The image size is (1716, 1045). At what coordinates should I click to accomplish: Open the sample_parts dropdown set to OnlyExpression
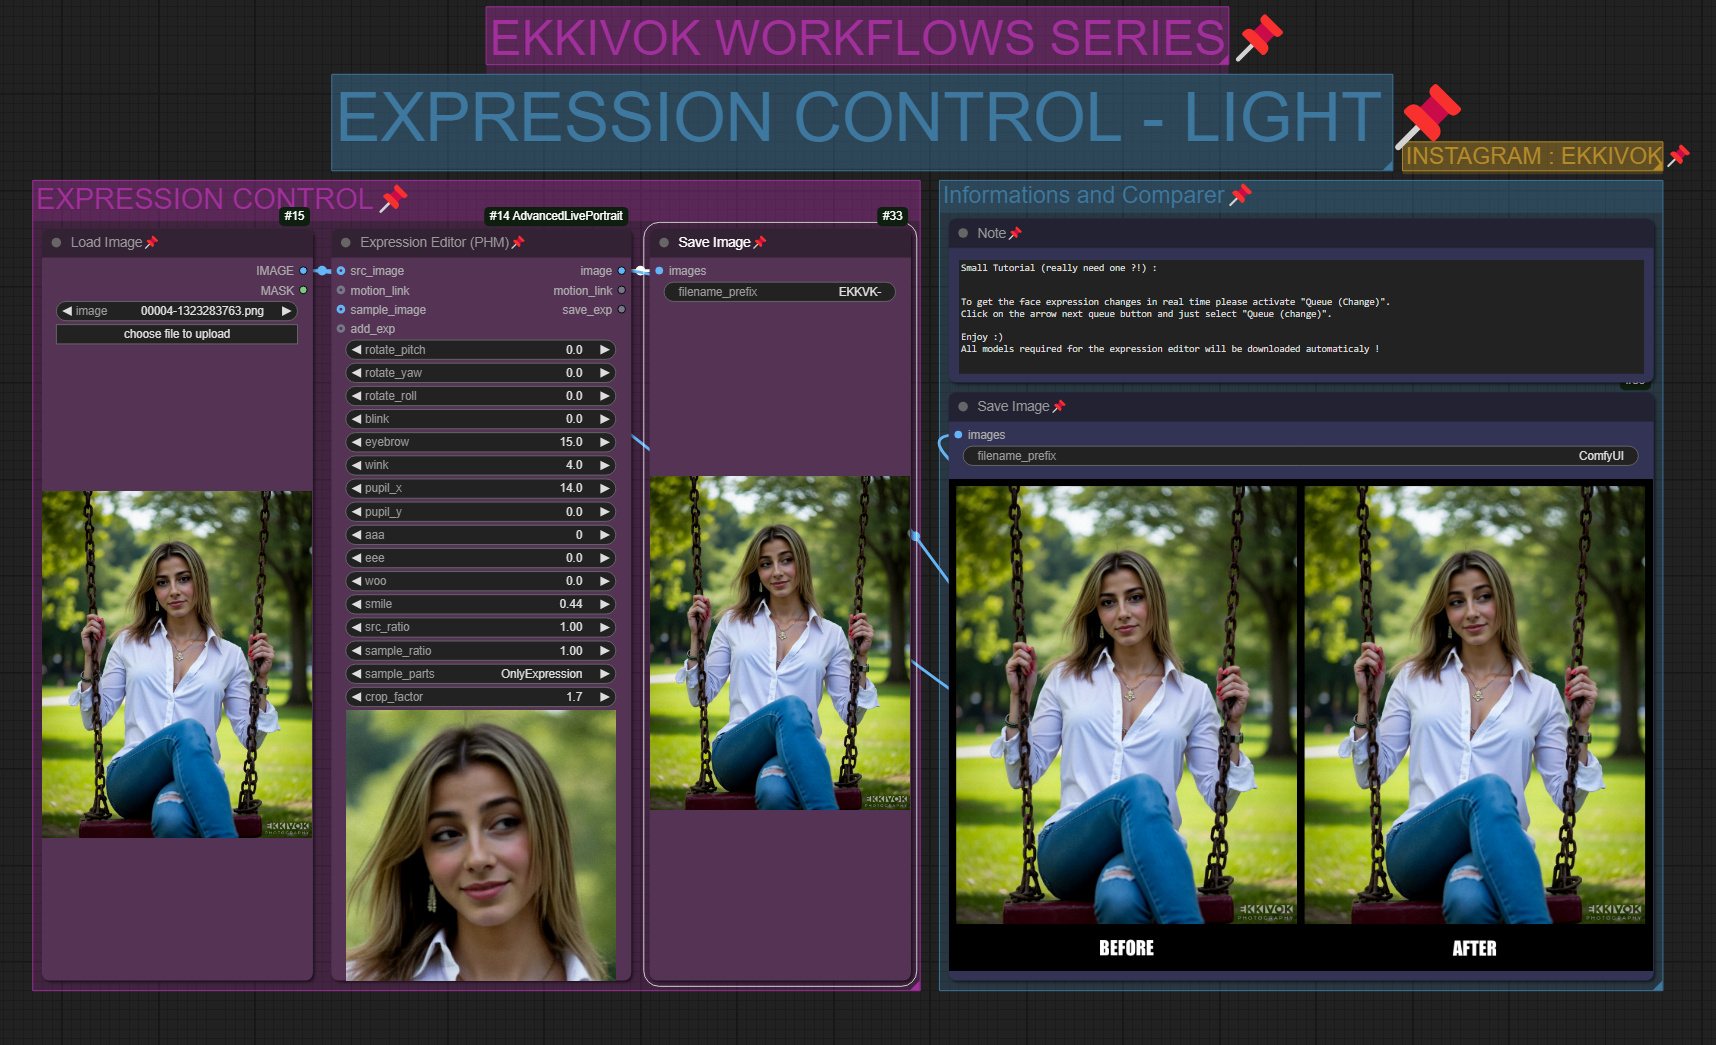point(480,674)
